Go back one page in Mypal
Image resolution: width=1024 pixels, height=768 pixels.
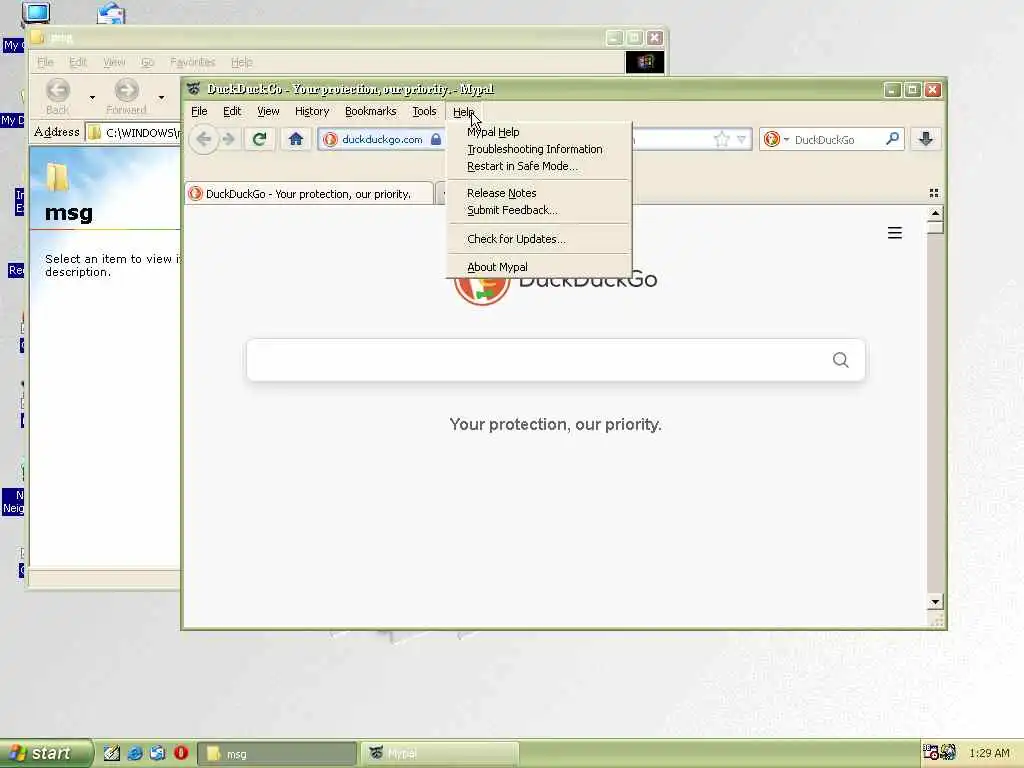point(204,139)
